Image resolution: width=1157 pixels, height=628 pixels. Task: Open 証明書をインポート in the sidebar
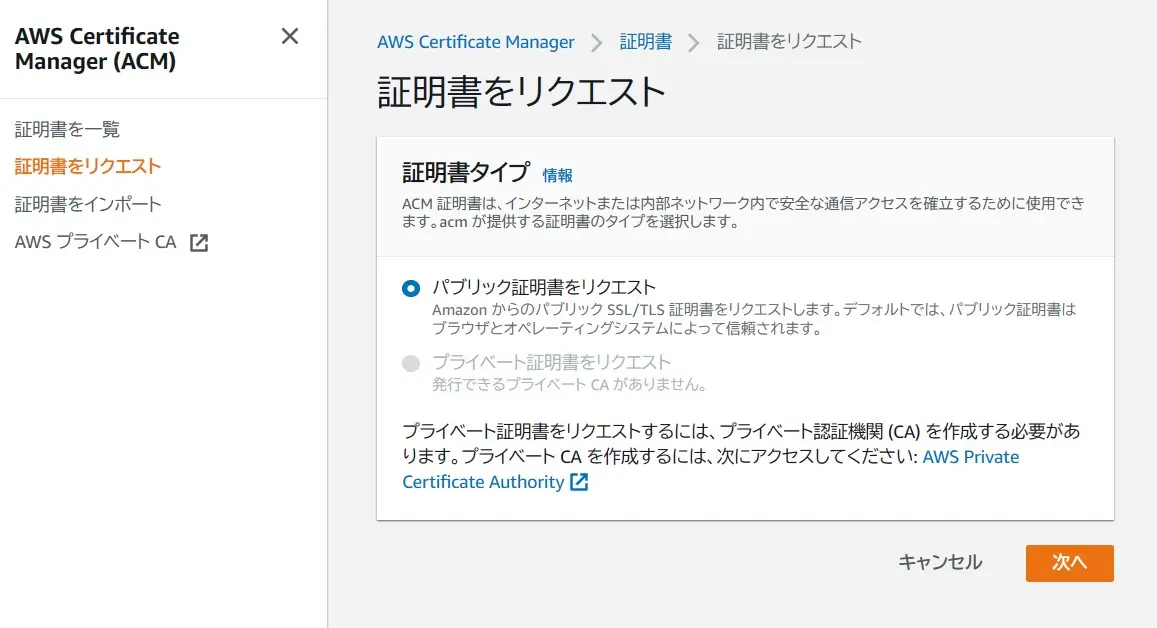tap(88, 204)
